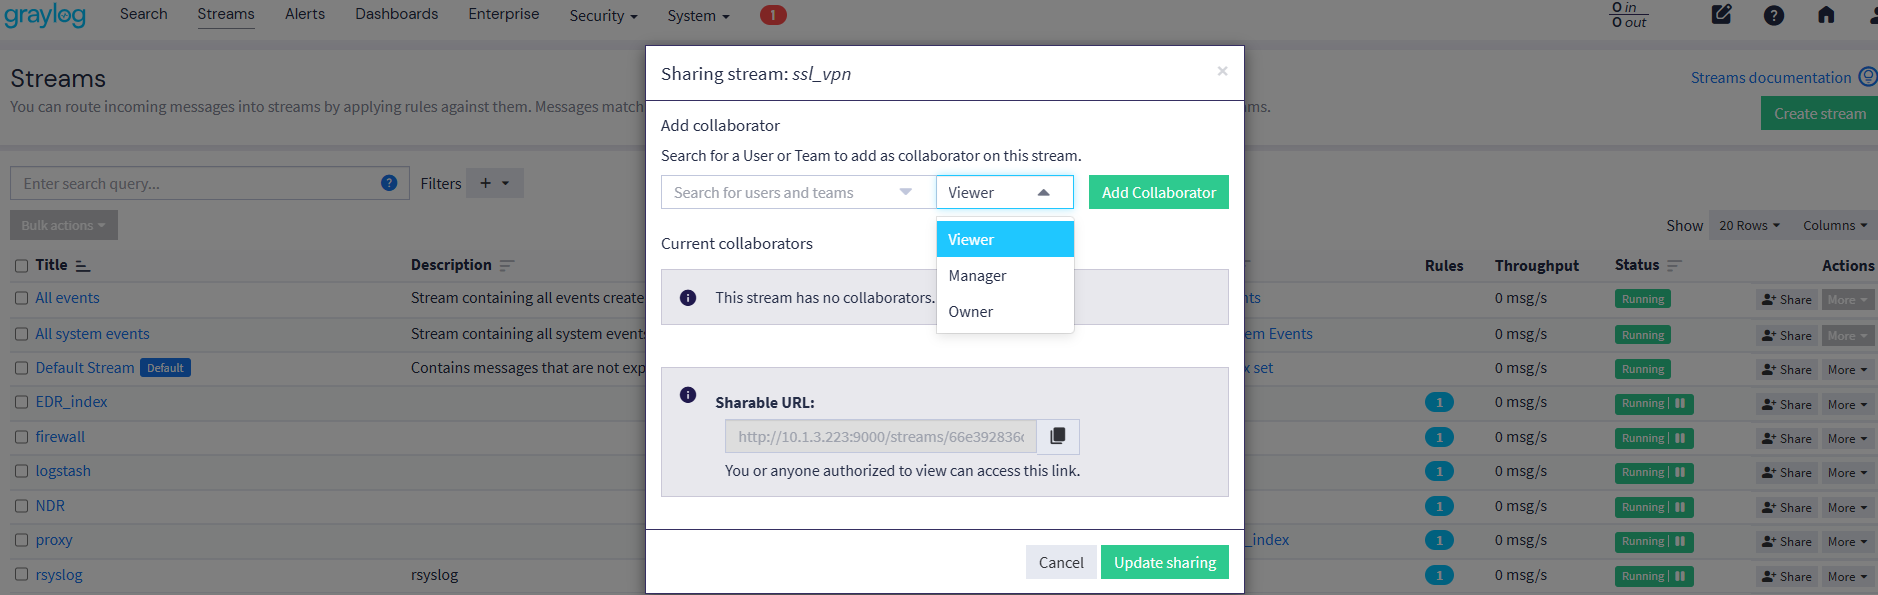Open the Security menu in navbar

click(603, 16)
